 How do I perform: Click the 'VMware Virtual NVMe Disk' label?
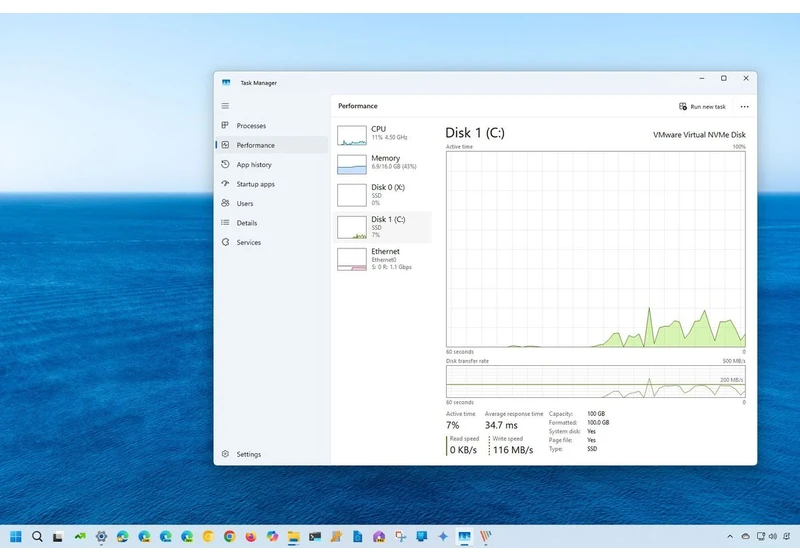pos(699,135)
